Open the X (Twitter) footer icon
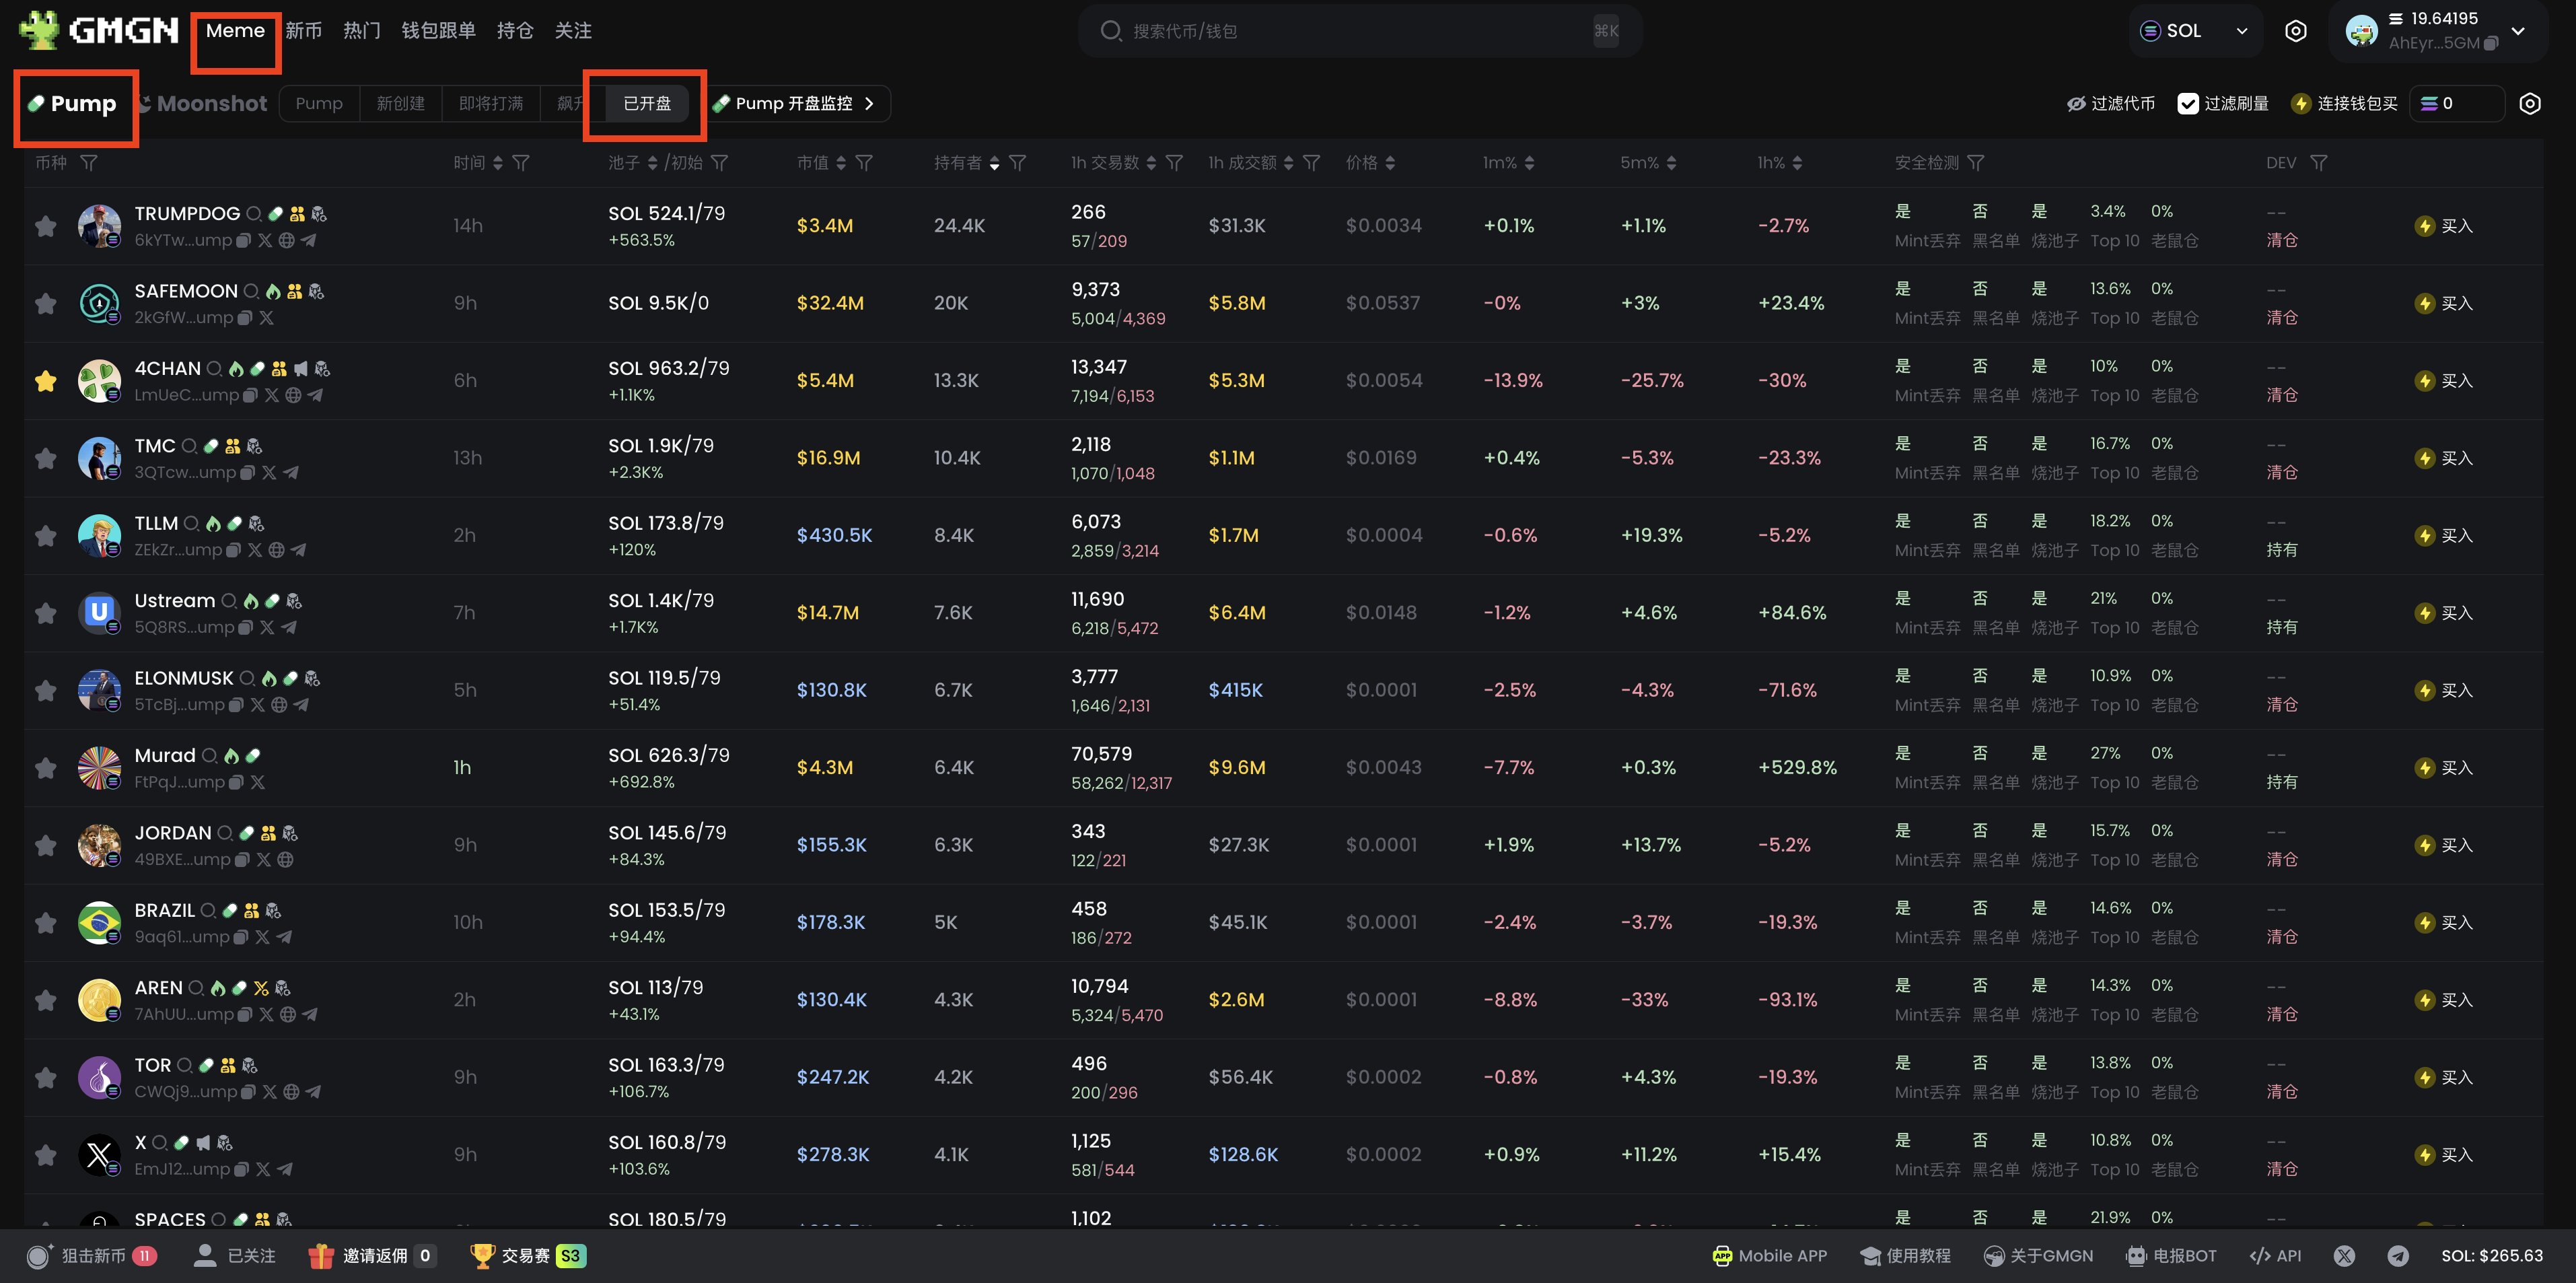This screenshot has height=1283, width=2576. point(2344,1256)
